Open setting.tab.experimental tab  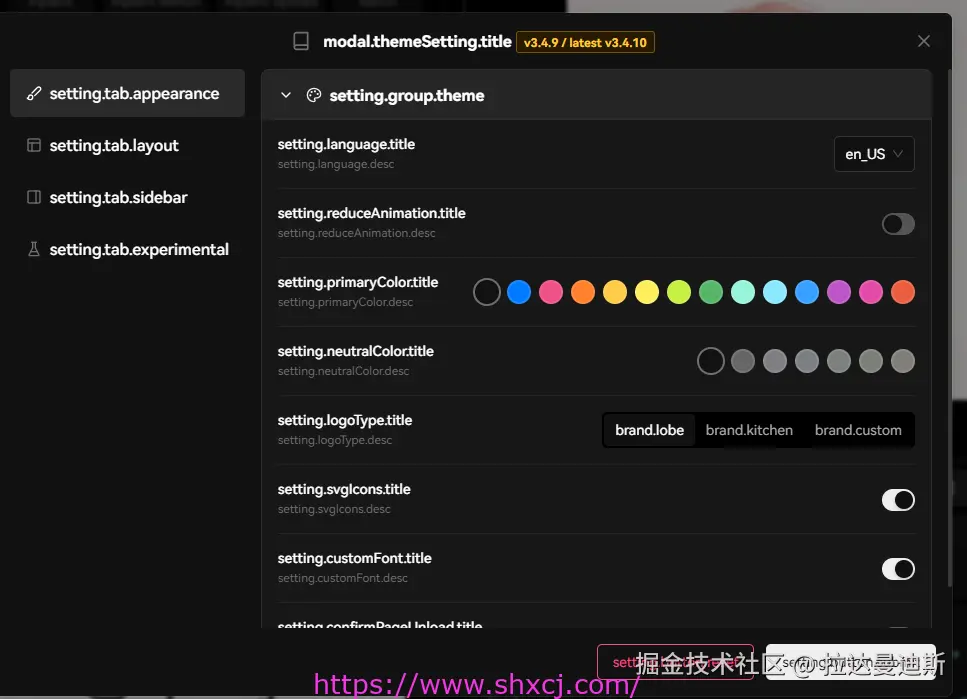[128, 249]
